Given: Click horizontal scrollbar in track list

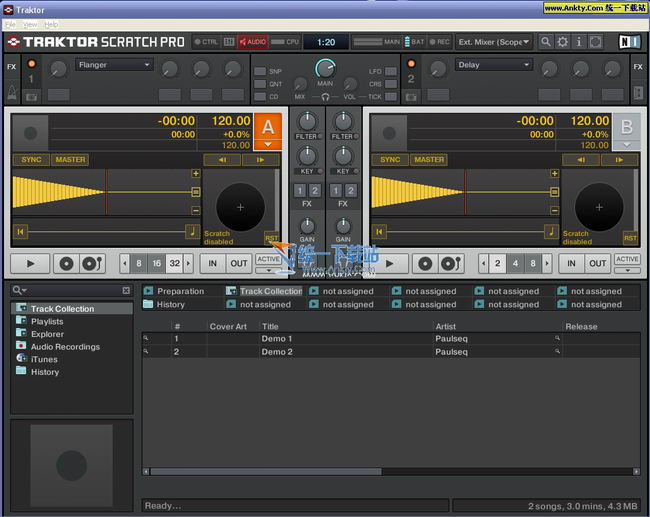Looking at the screenshot, I should 266,471.
